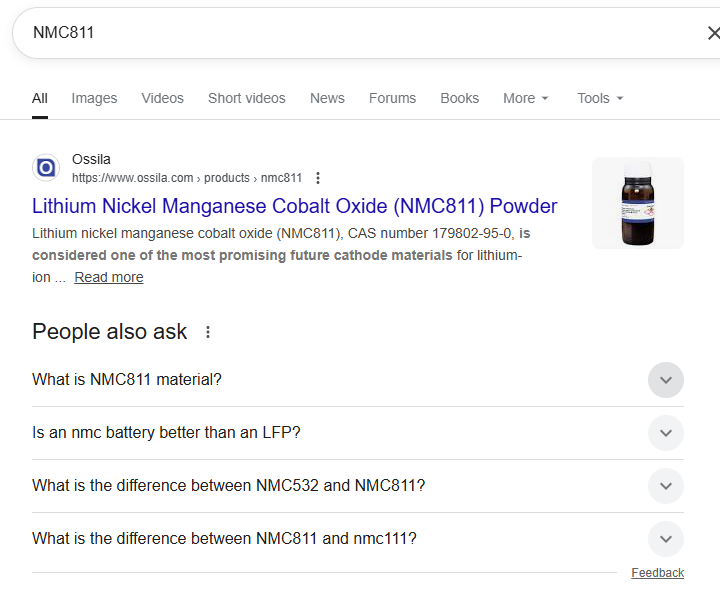Open the Books tab
Viewport: 720px width, 593px height.
pyautogui.click(x=459, y=98)
